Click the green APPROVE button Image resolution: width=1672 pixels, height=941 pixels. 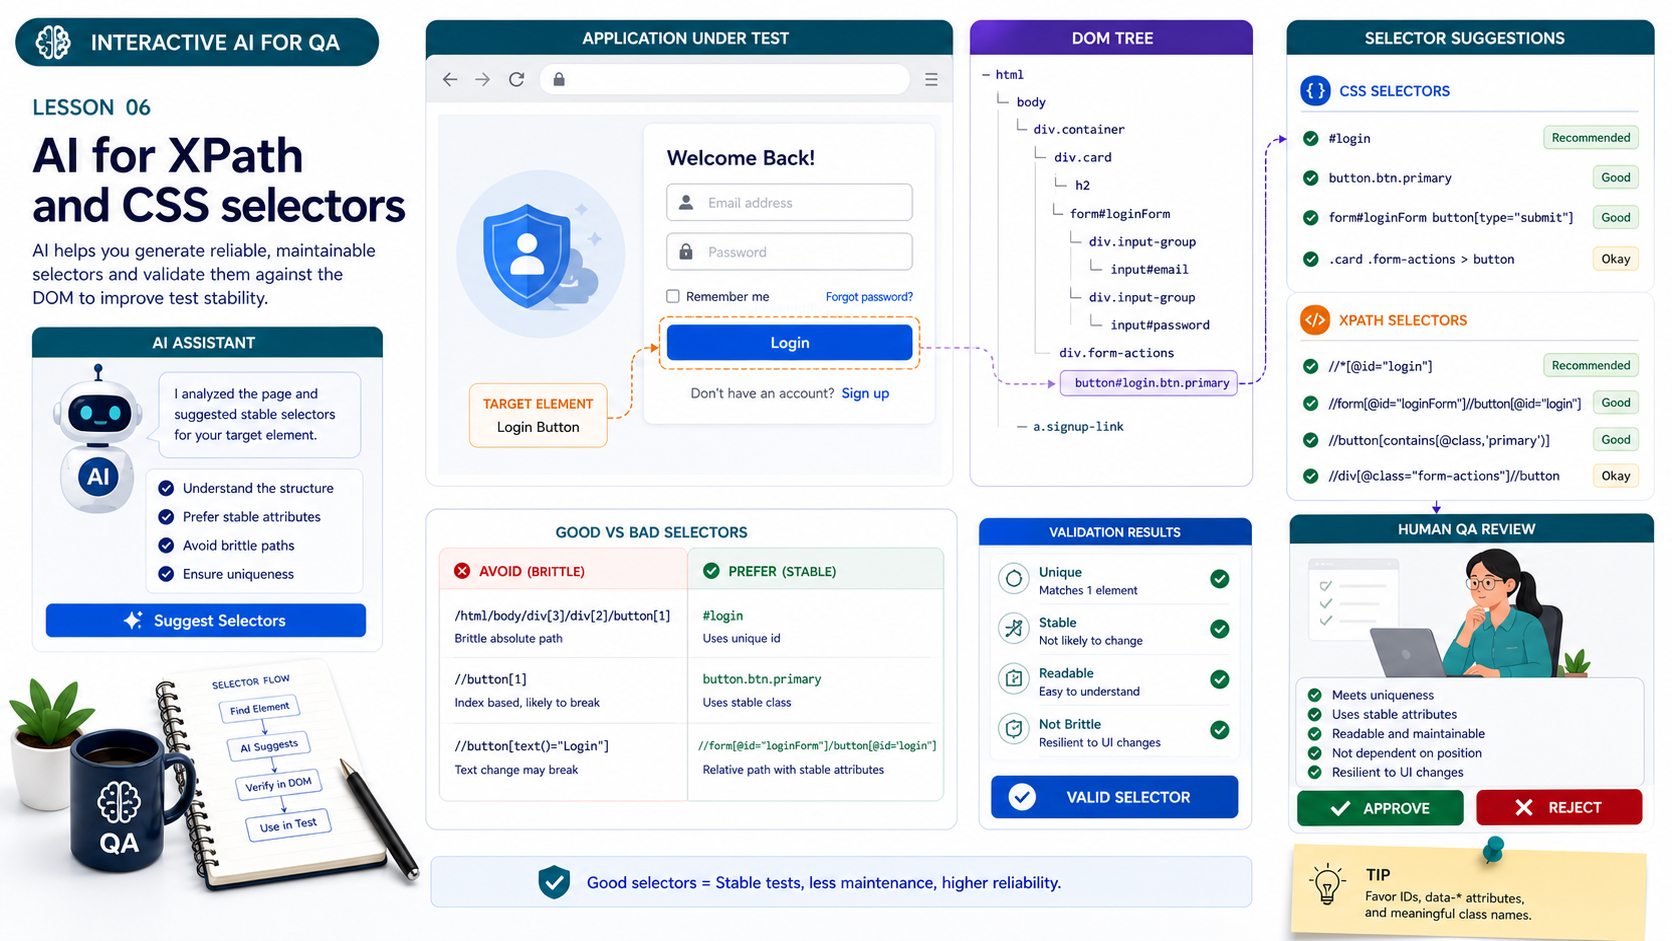click(x=1380, y=808)
